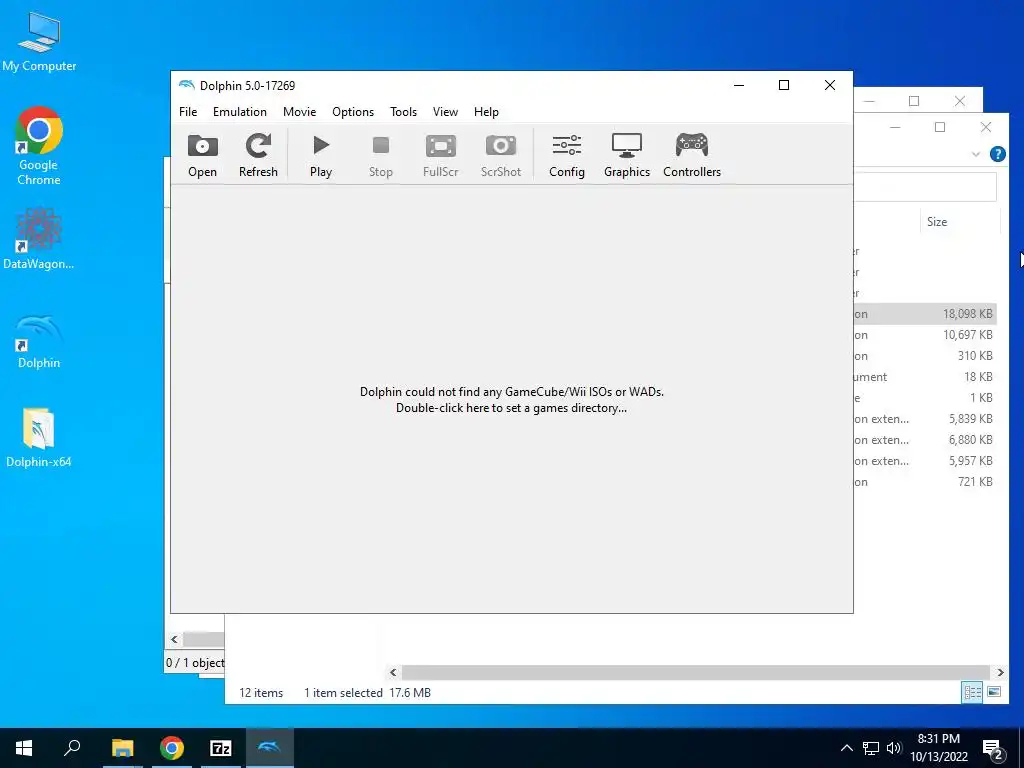
Task: Open the Config settings icon
Action: (x=567, y=155)
